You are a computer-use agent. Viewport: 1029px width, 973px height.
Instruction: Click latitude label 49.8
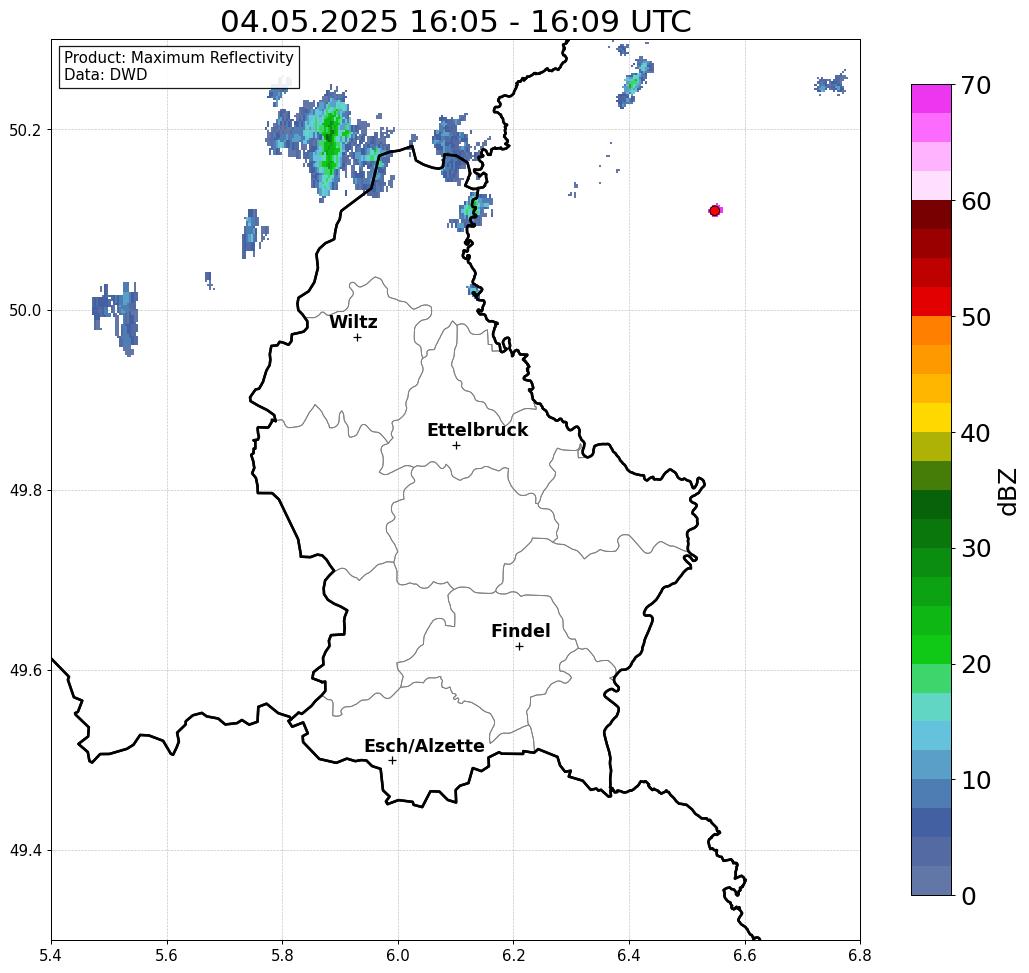click(25, 490)
